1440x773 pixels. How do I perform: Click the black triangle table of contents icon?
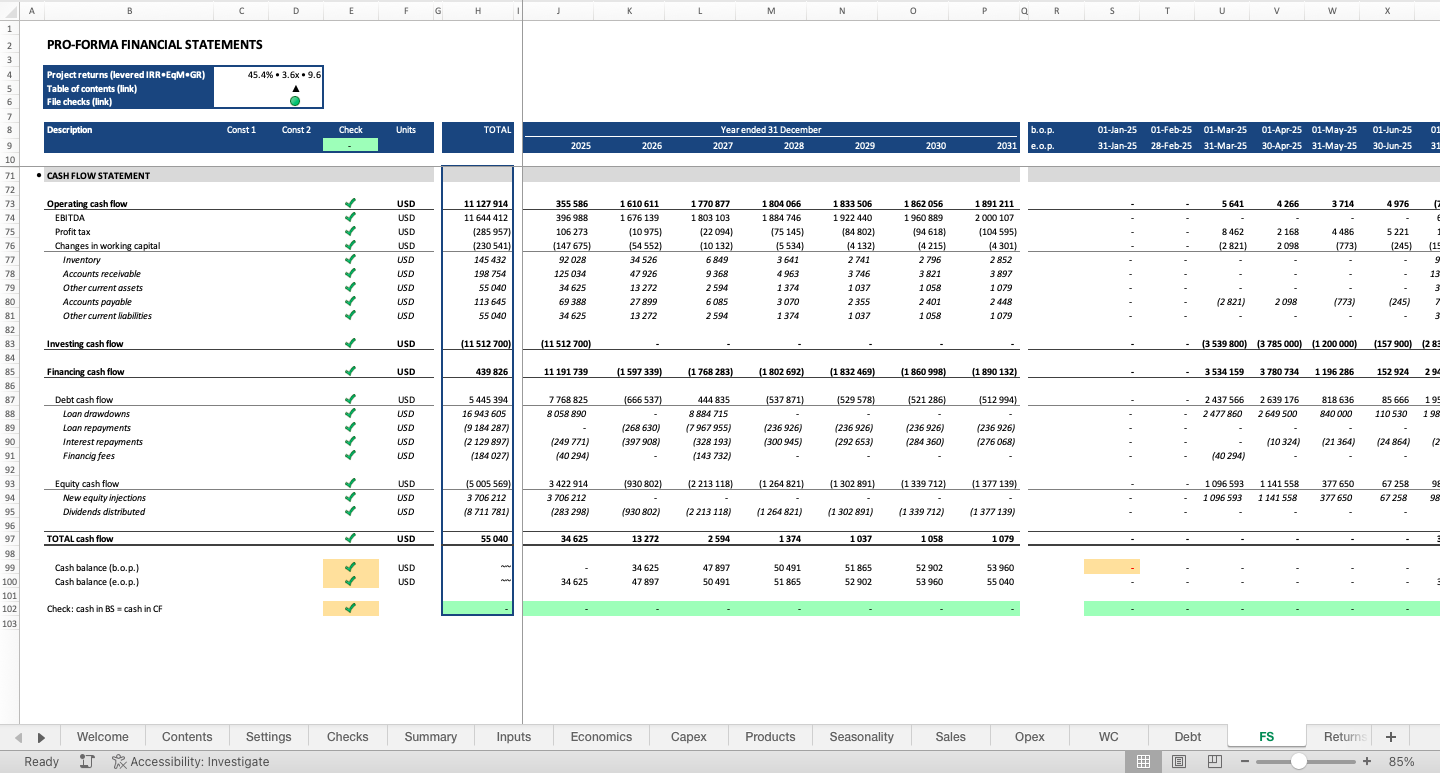pyautogui.click(x=295, y=88)
